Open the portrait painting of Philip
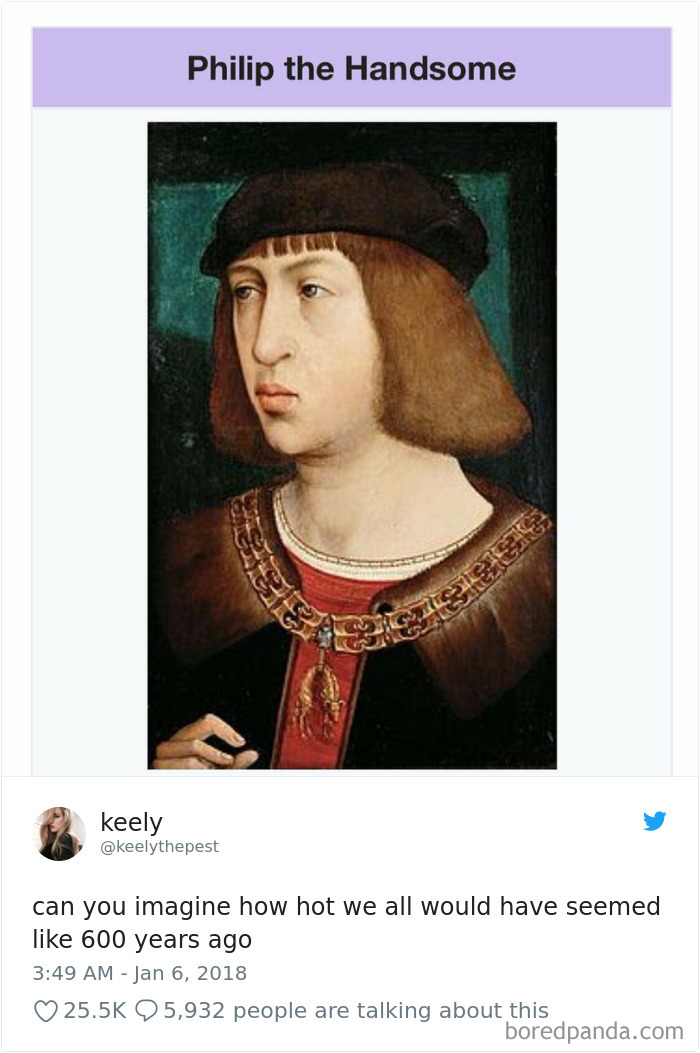Image resolution: width=700 pixels, height=1053 pixels. coord(352,445)
